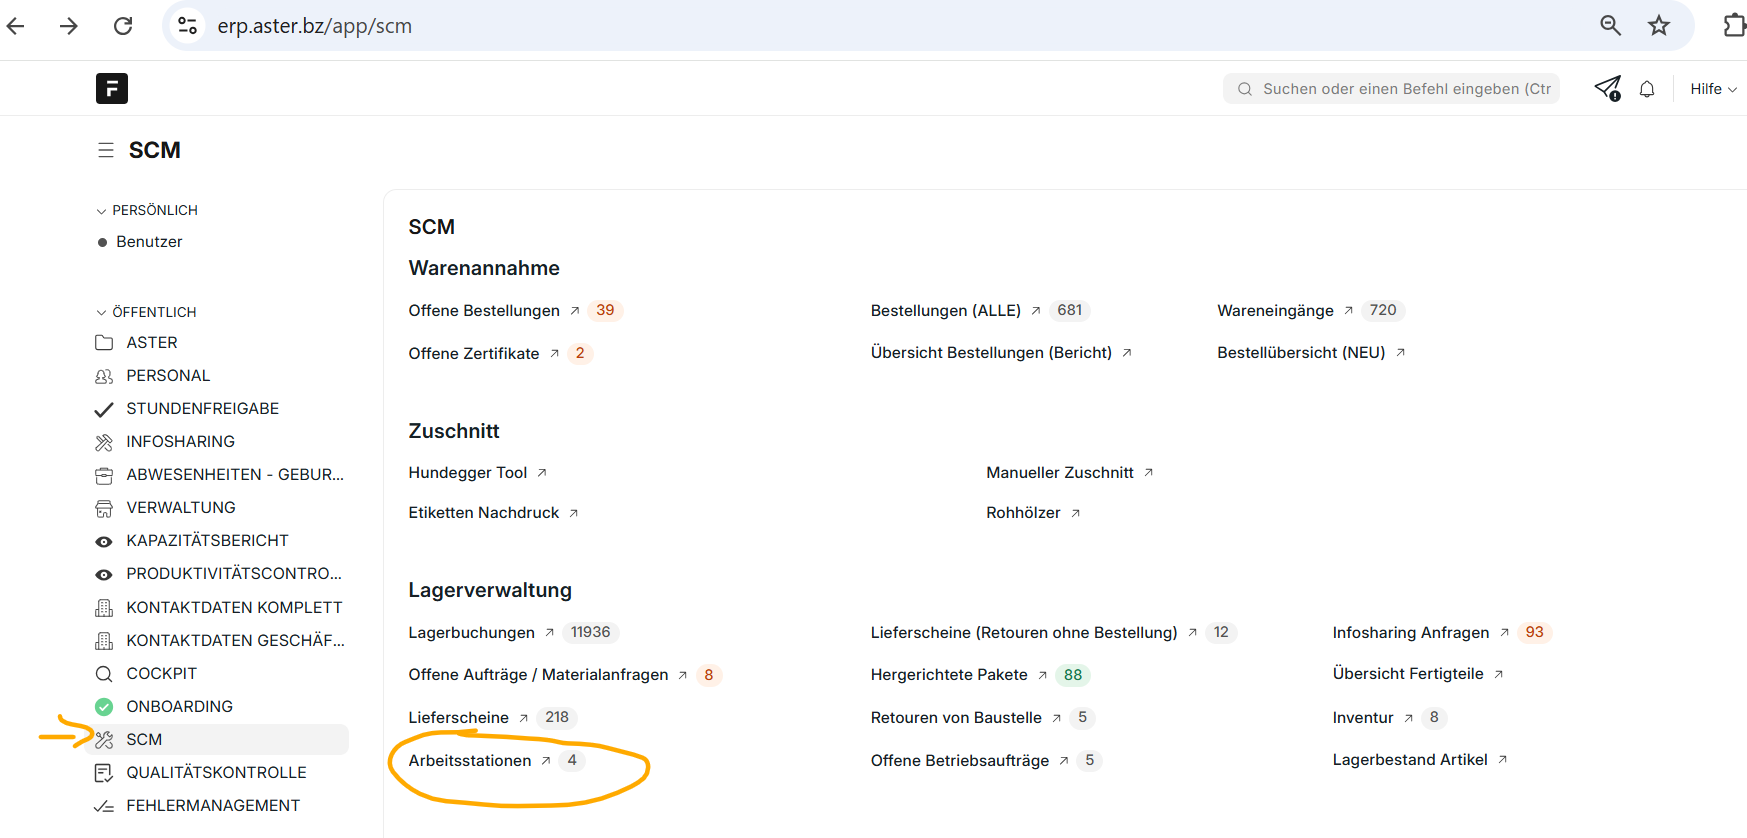1747x838 pixels.
Task: Open QUALITÄTSKONTROLLE in the sidebar
Action: [216, 772]
